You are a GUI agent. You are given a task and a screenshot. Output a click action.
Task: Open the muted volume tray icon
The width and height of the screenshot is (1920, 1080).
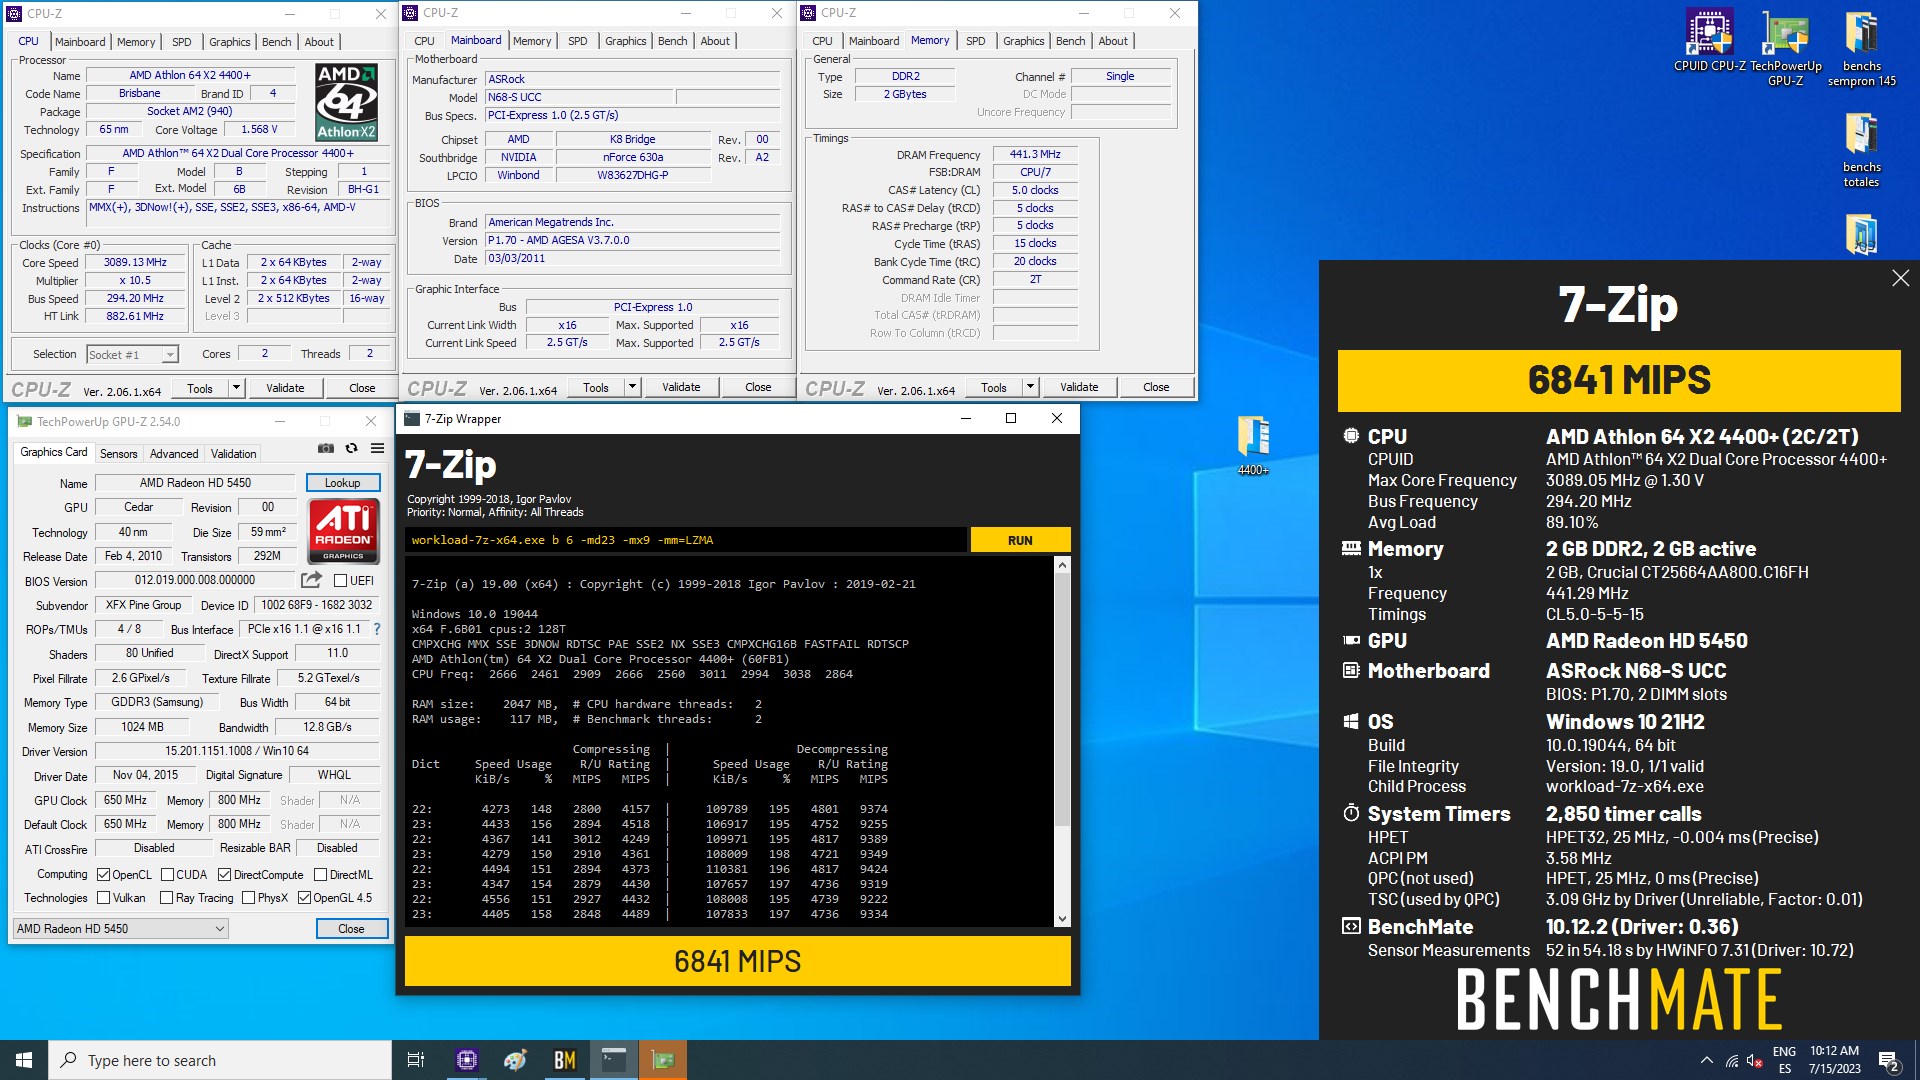tap(1754, 1061)
